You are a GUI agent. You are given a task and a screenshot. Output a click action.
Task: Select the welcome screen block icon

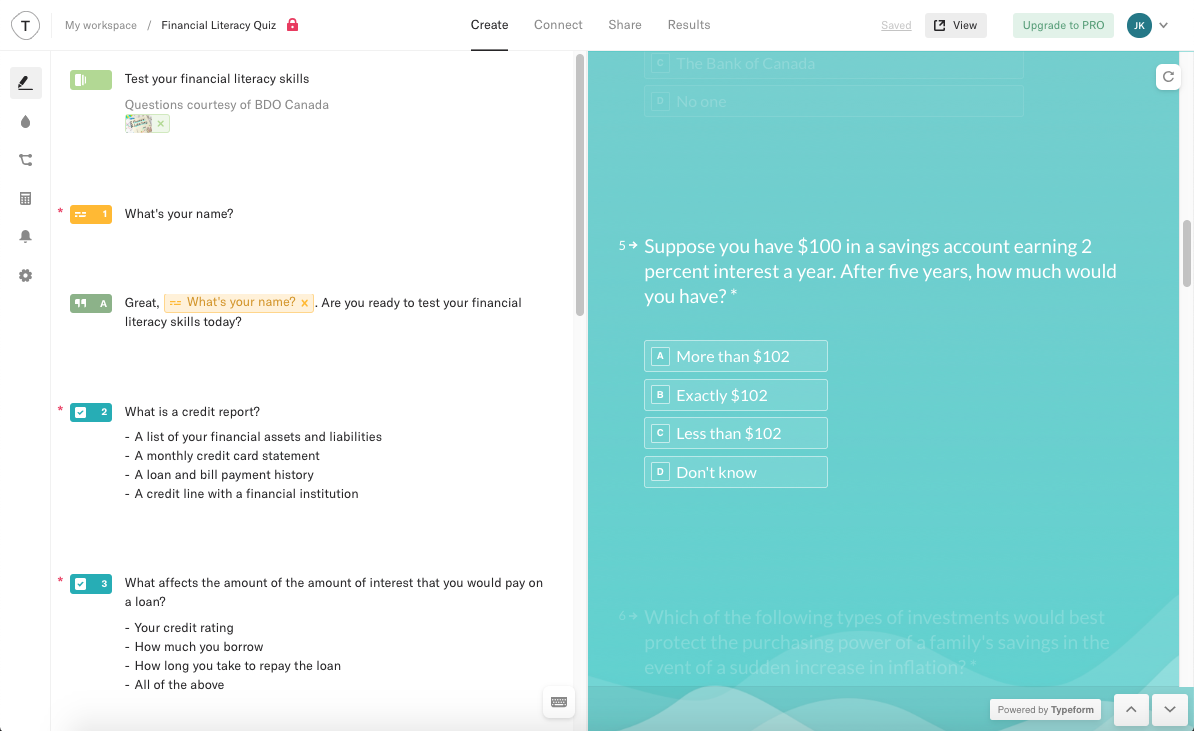[x=91, y=80]
